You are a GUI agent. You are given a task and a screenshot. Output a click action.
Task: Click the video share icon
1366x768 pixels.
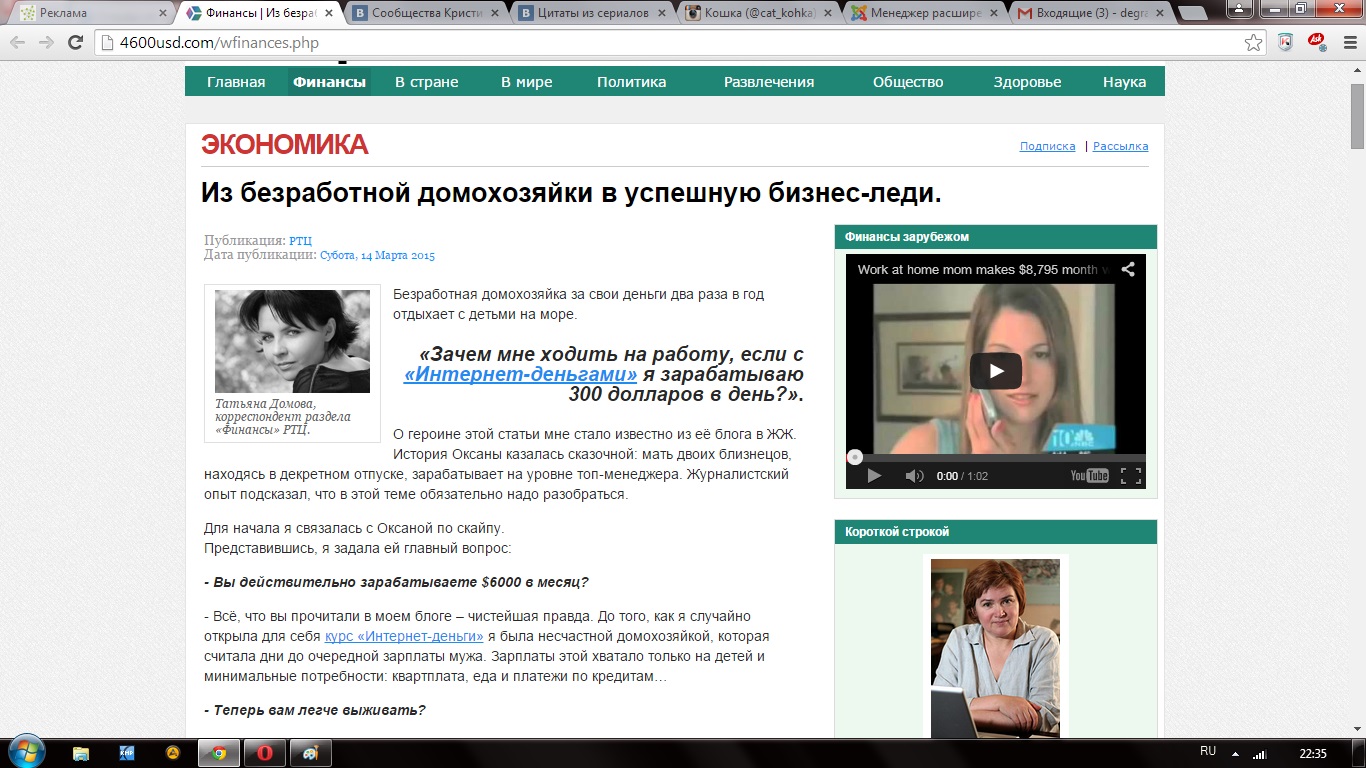coord(1127,269)
